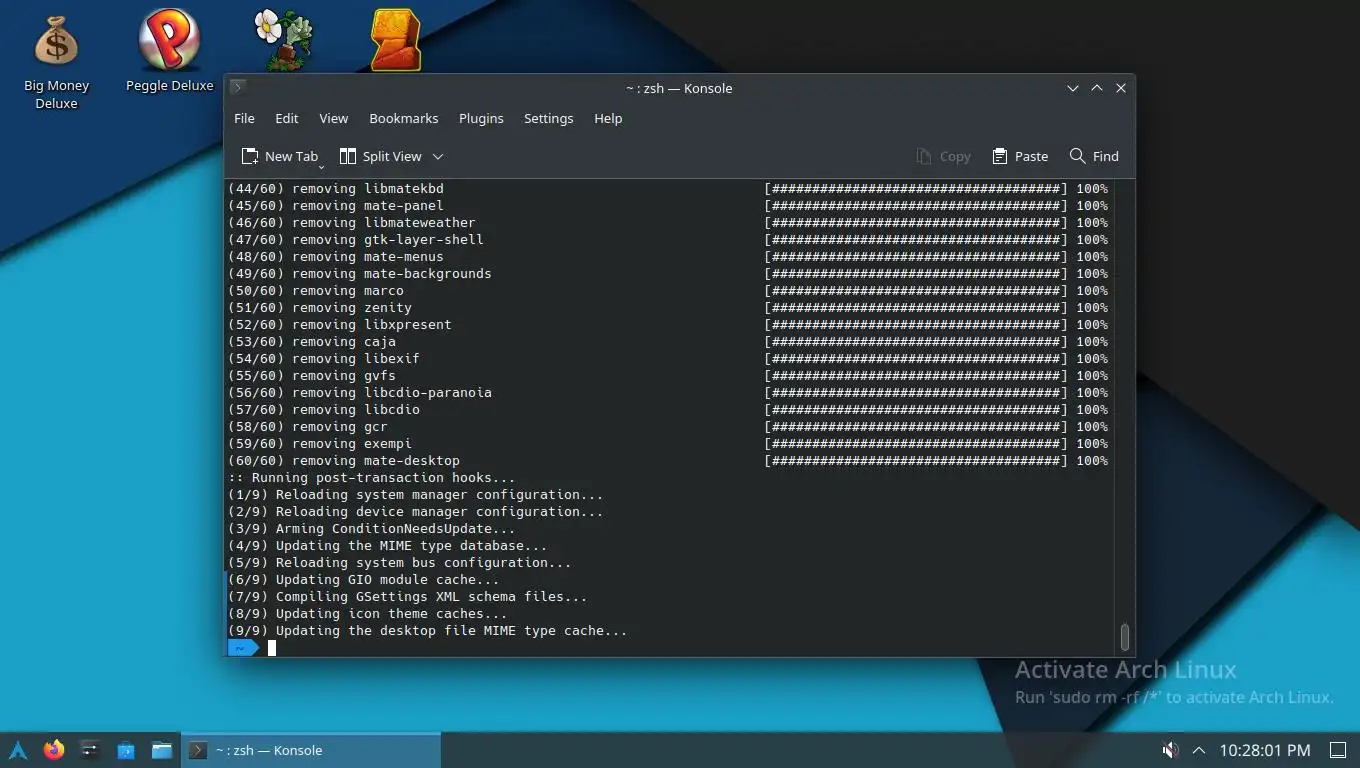The image size is (1360, 768).
Task: Select the orange Z block desktop icon
Action: coord(396,40)
